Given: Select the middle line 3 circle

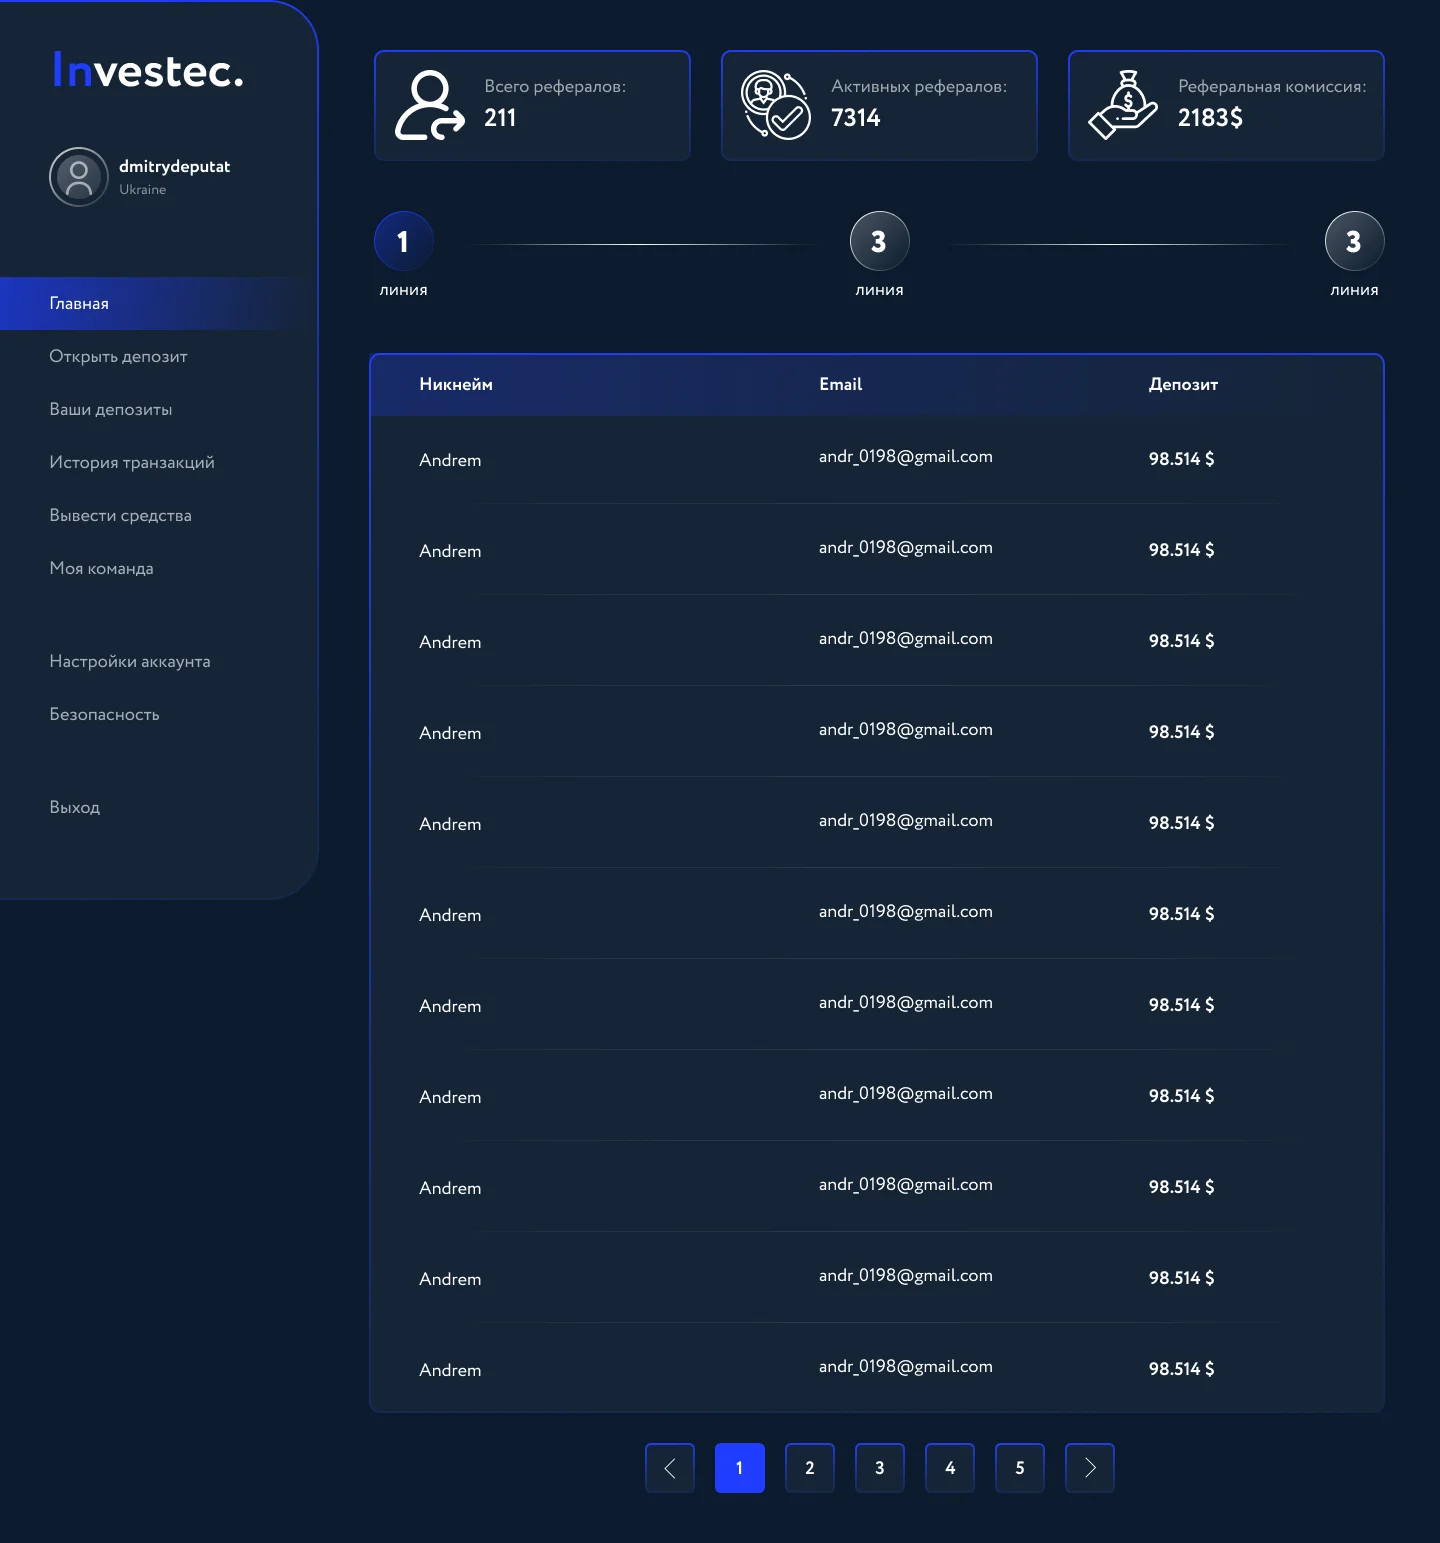Looking at the screenshot, I should point(880,241).
